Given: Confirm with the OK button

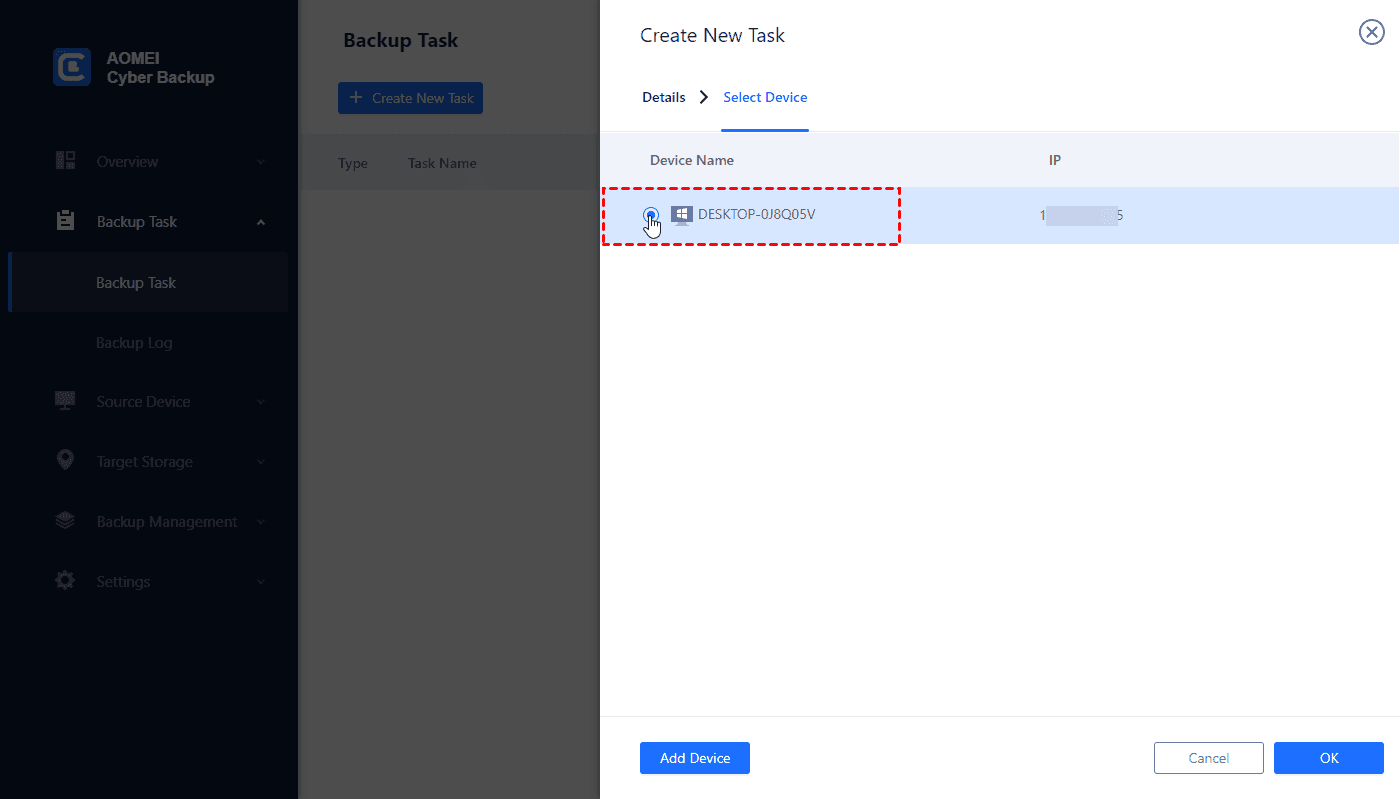Looking at the screenshot, I should tap(1329, 758).
